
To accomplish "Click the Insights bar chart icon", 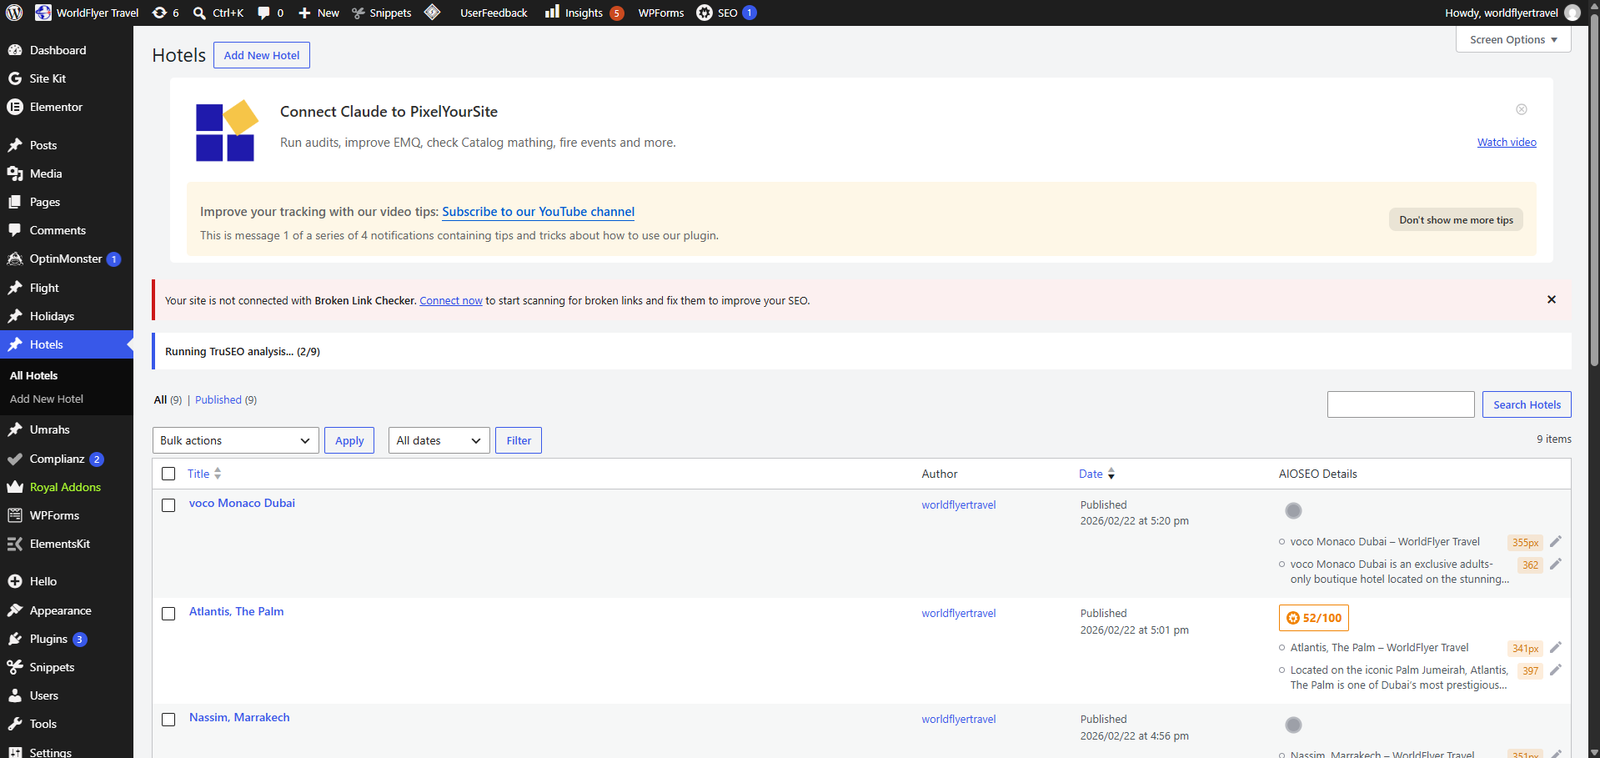I will [552, 12].
